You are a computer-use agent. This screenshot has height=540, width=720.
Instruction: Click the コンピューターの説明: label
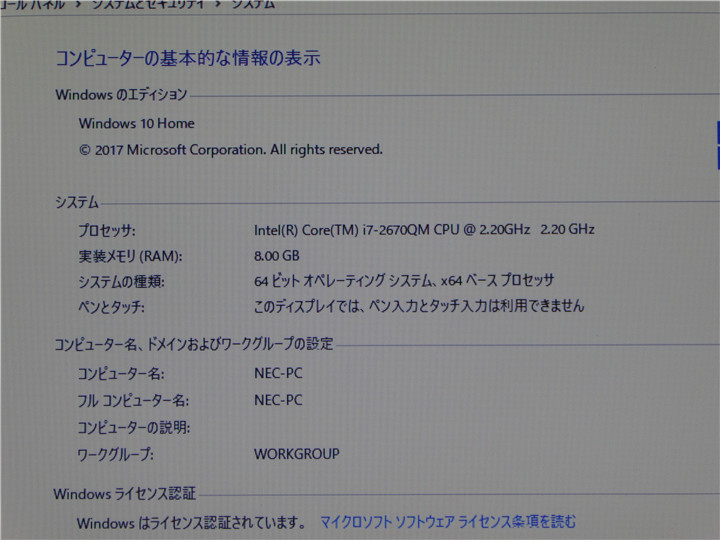[133, 428]
